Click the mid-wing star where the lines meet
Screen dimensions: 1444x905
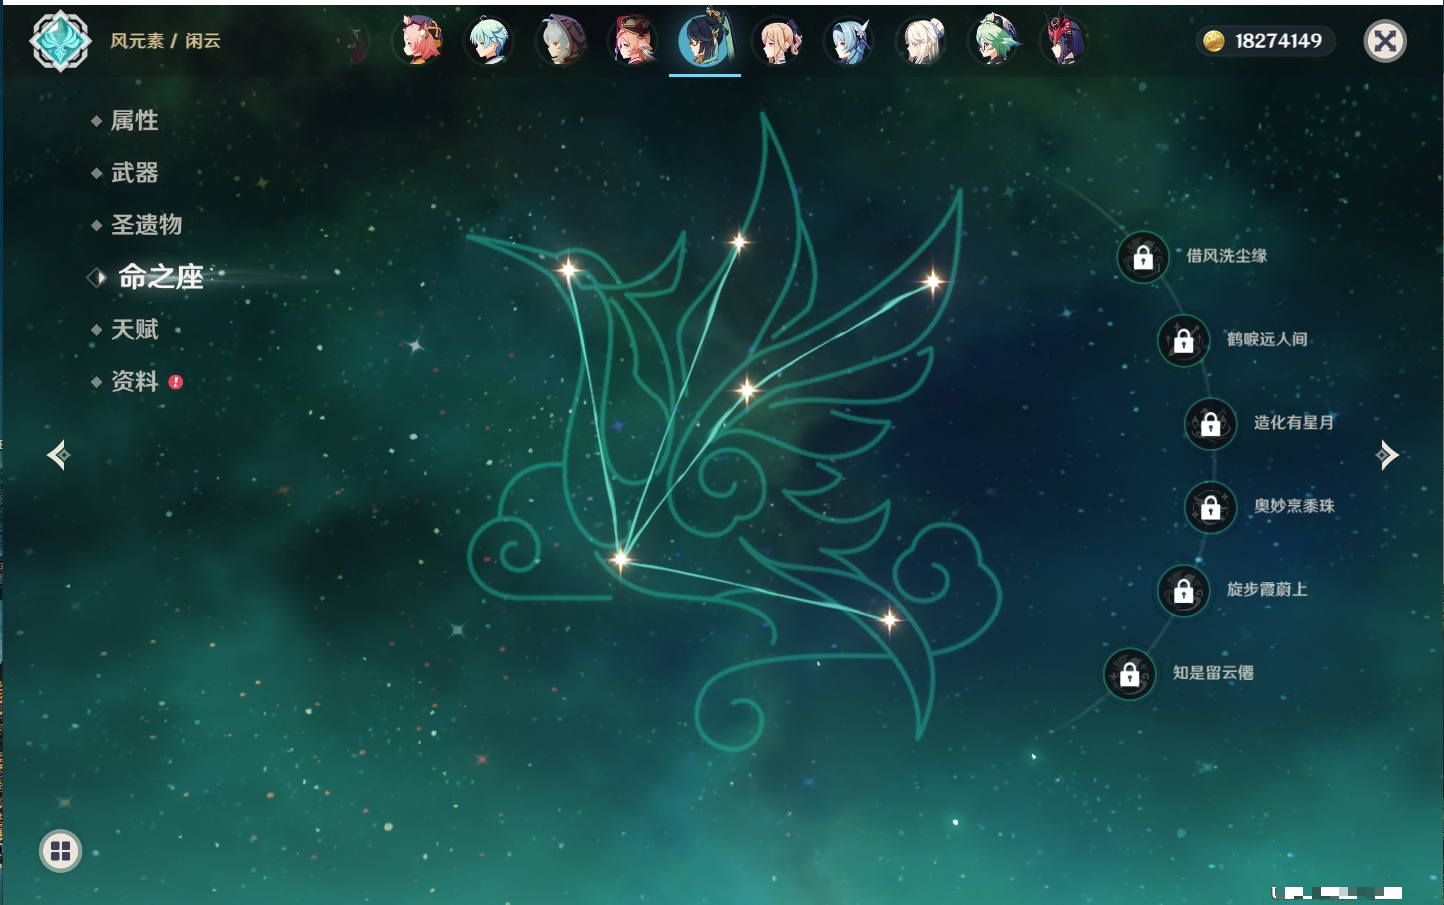click(747, 390)
